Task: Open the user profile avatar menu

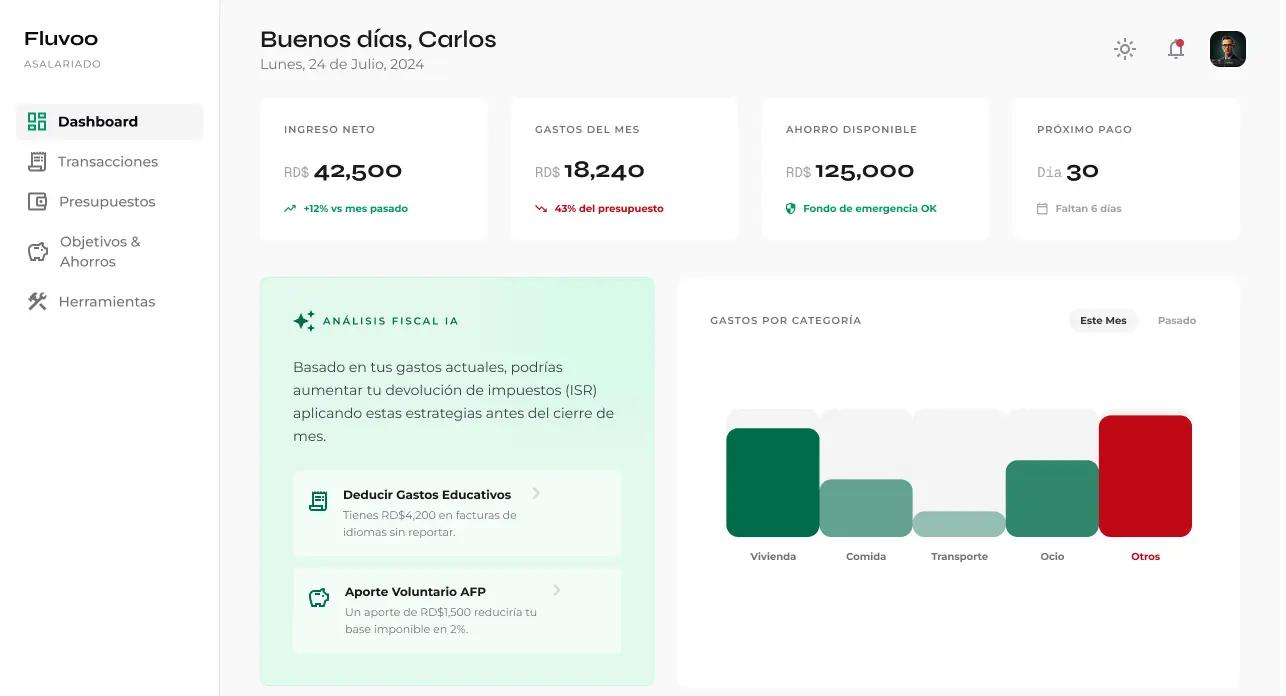Action: (1227, 48)
